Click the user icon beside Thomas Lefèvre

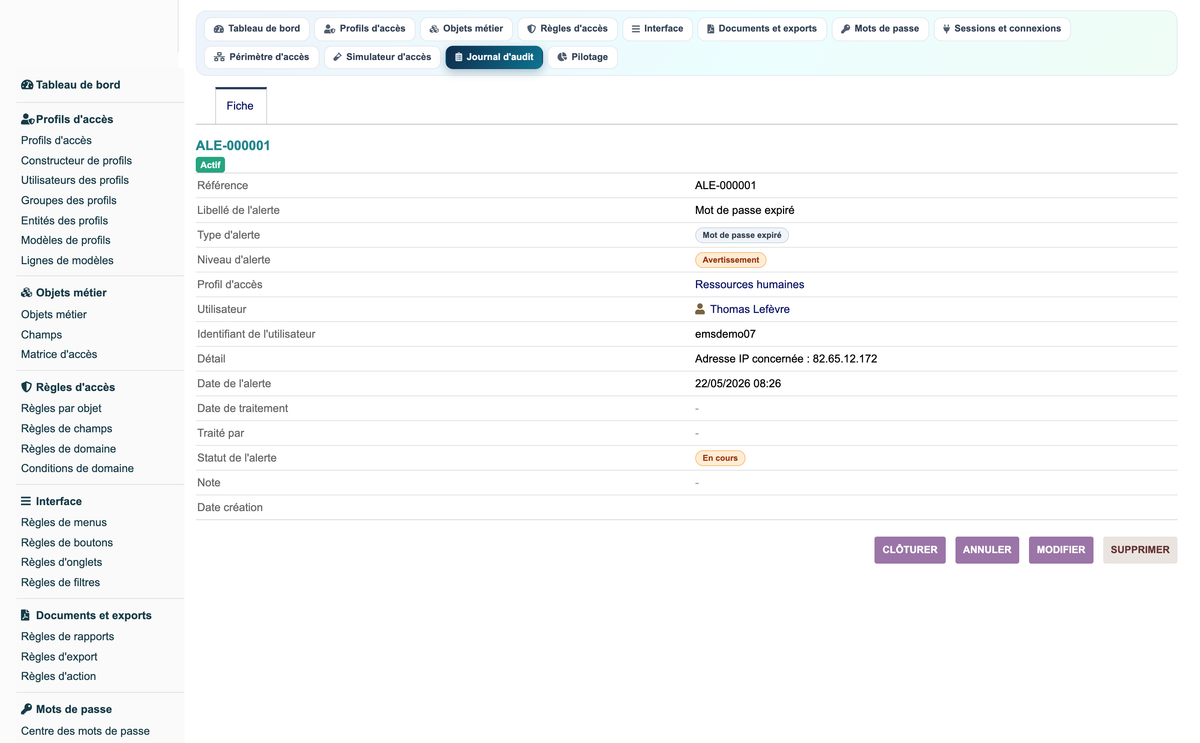(700, 309)
